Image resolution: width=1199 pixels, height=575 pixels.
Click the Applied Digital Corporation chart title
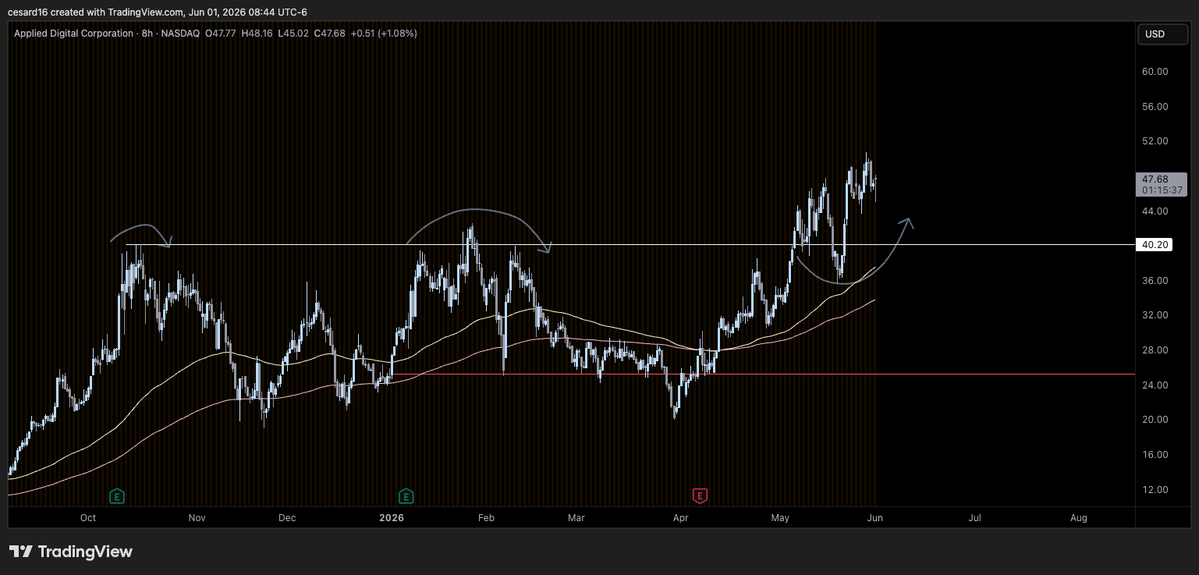point(73,34)
